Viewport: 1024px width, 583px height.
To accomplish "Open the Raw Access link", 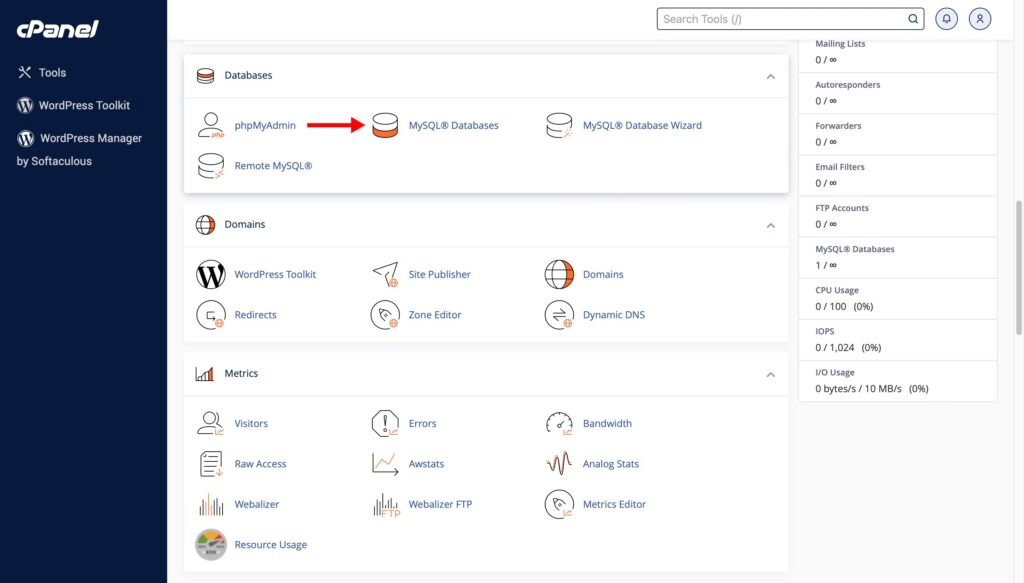I will [x=260, y=464].
